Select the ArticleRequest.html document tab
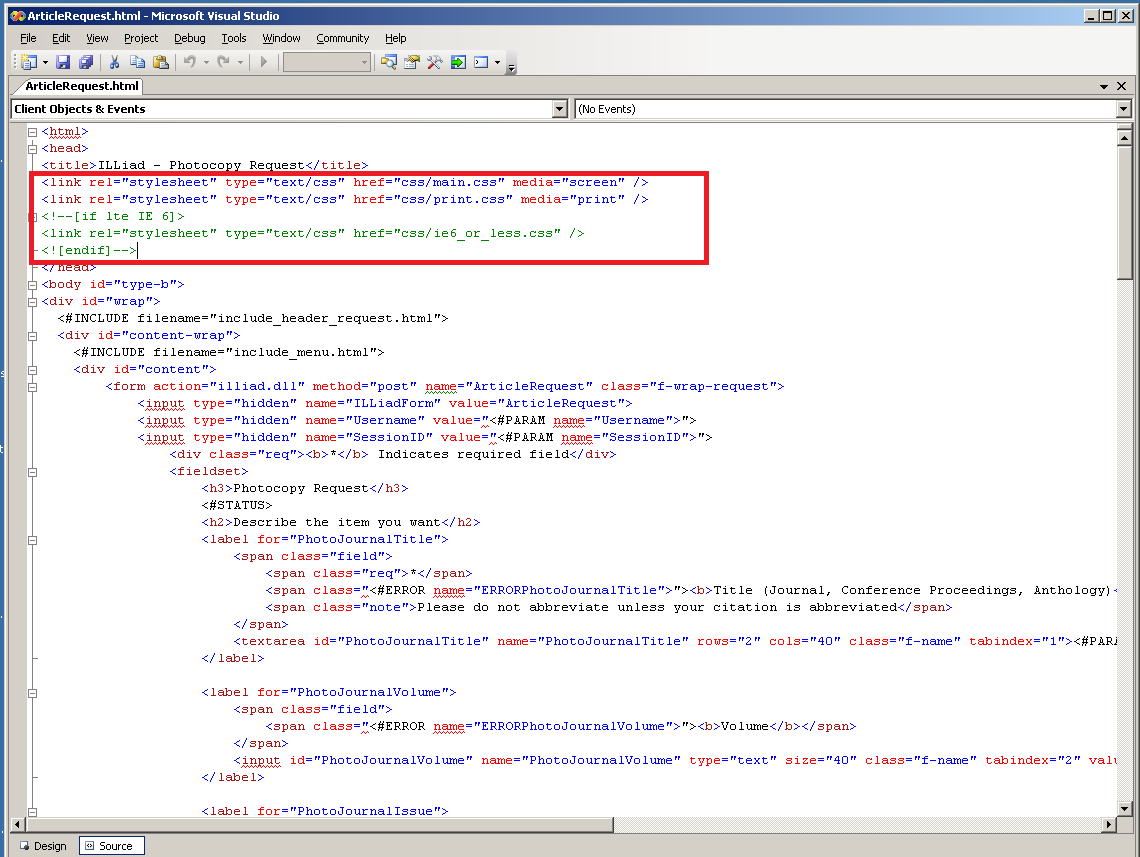The image size is (1140, 857). [x=82, y=86]
